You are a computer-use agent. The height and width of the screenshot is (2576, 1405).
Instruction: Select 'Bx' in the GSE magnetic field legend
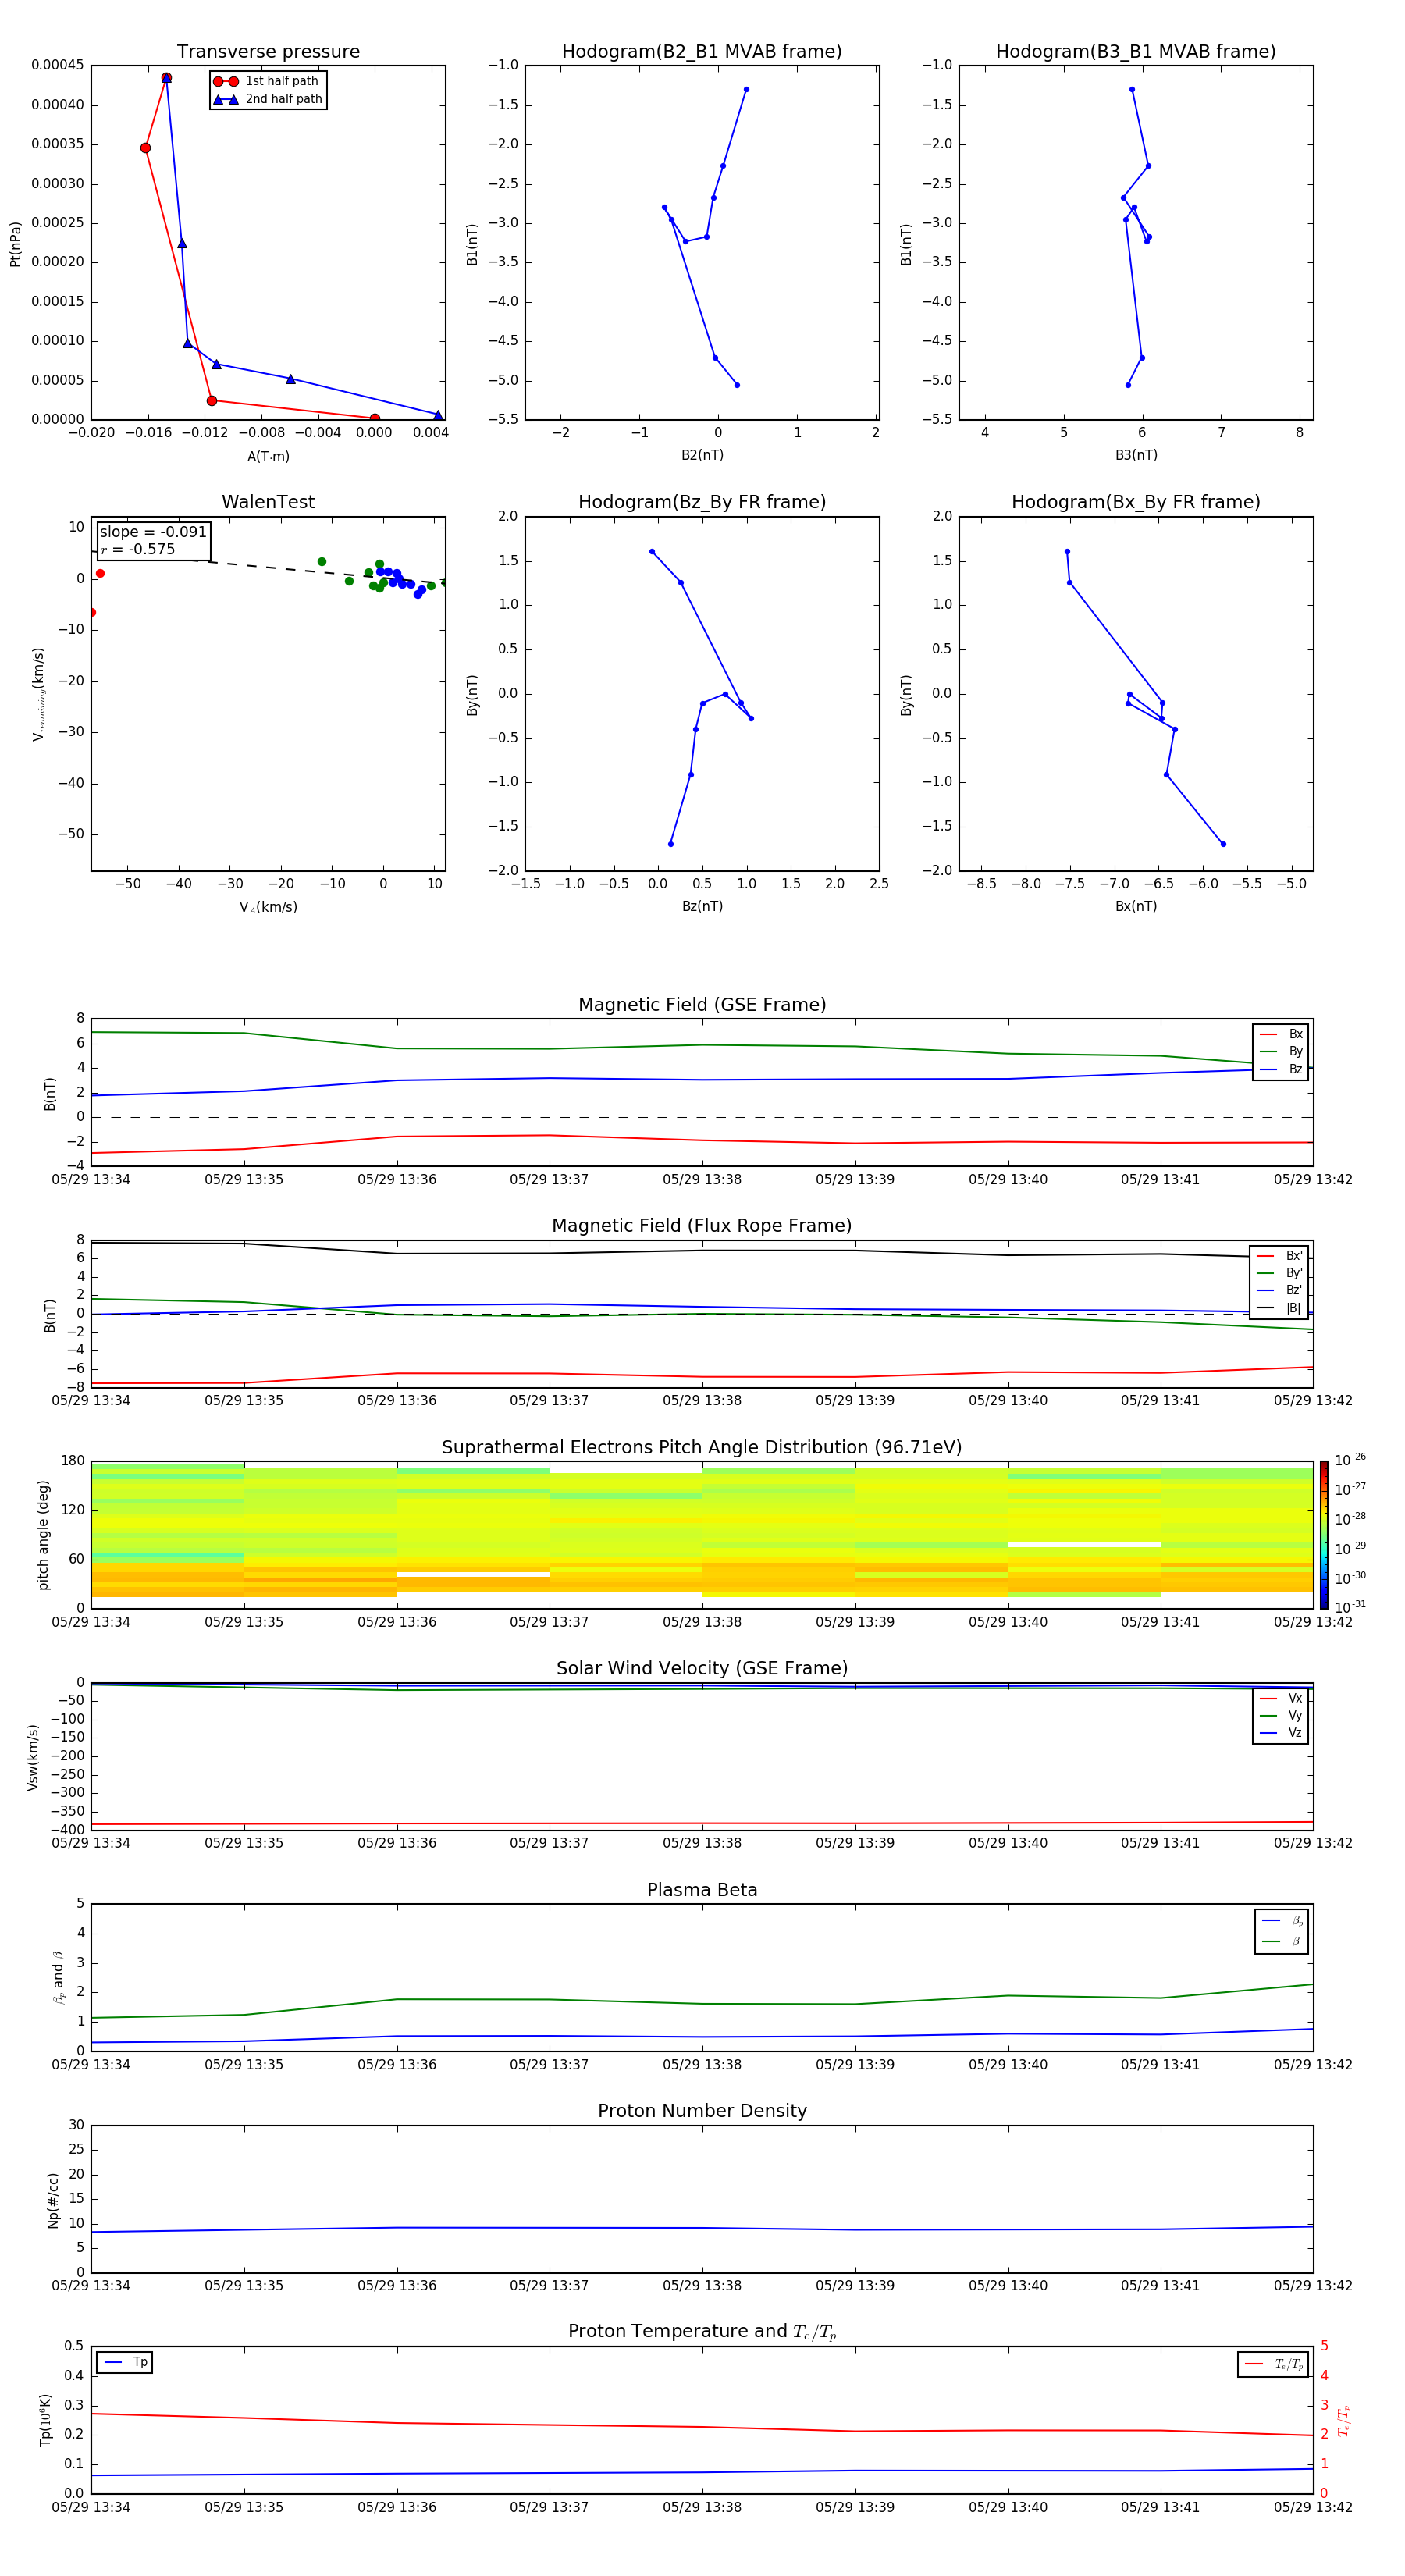pyautogui.click(x=1281, y=1034)
